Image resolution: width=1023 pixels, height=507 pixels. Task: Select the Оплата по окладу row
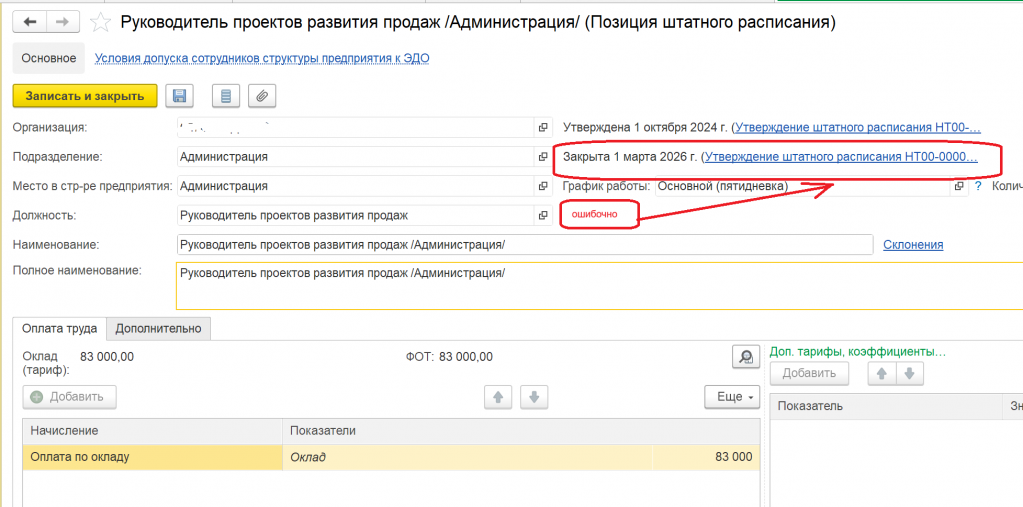pos(150,457)
